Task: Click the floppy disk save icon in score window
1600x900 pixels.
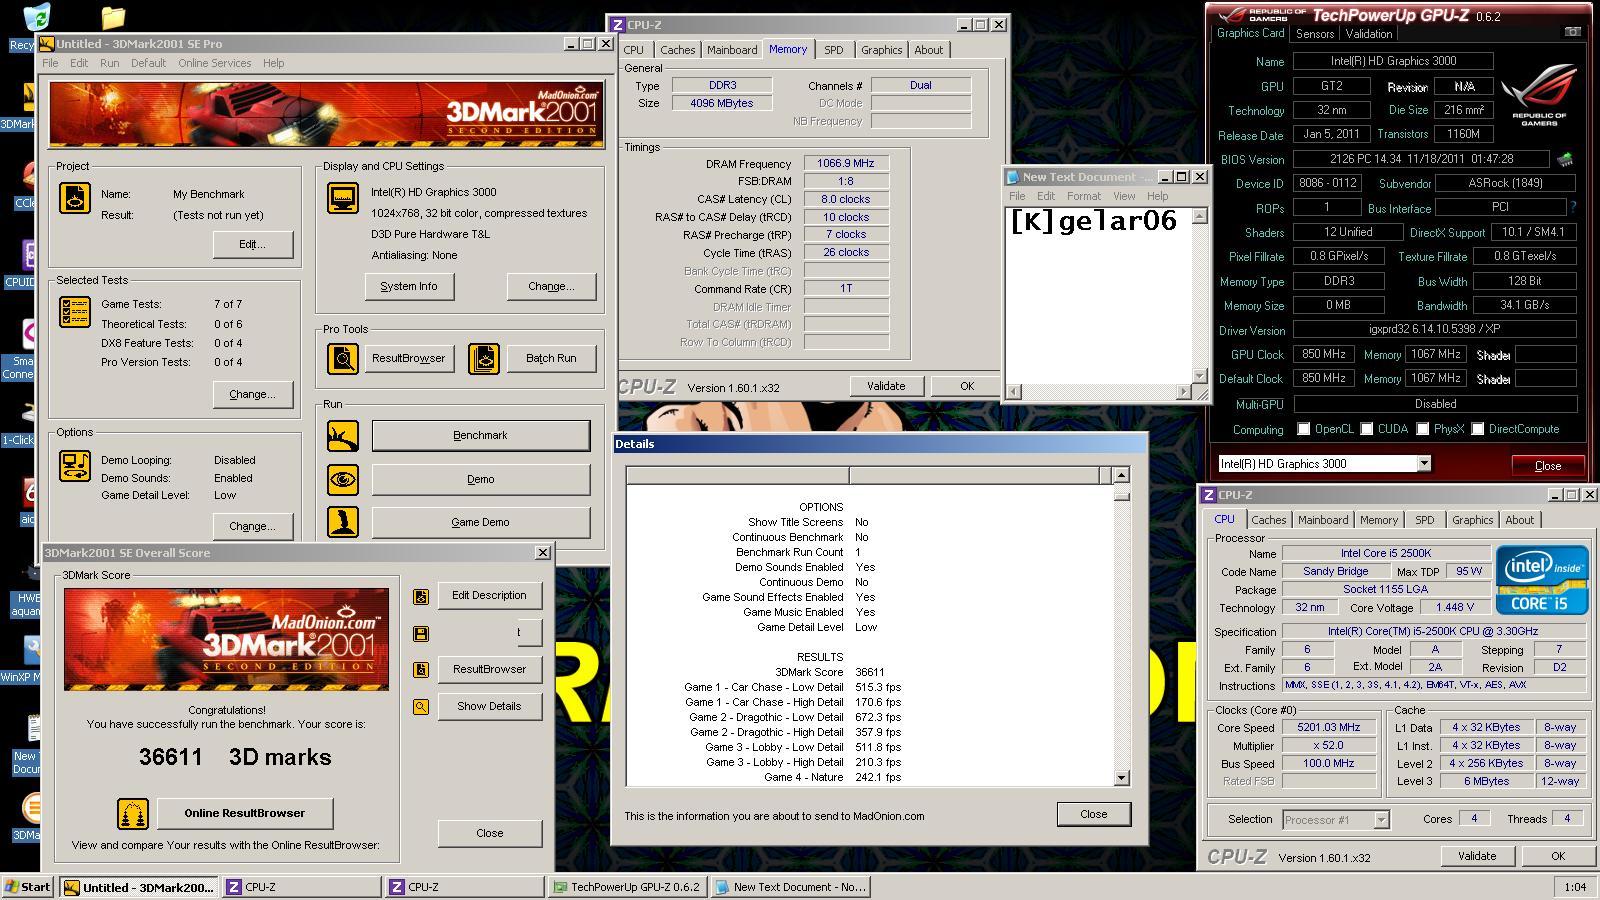Action: click(x=421, y=633)
